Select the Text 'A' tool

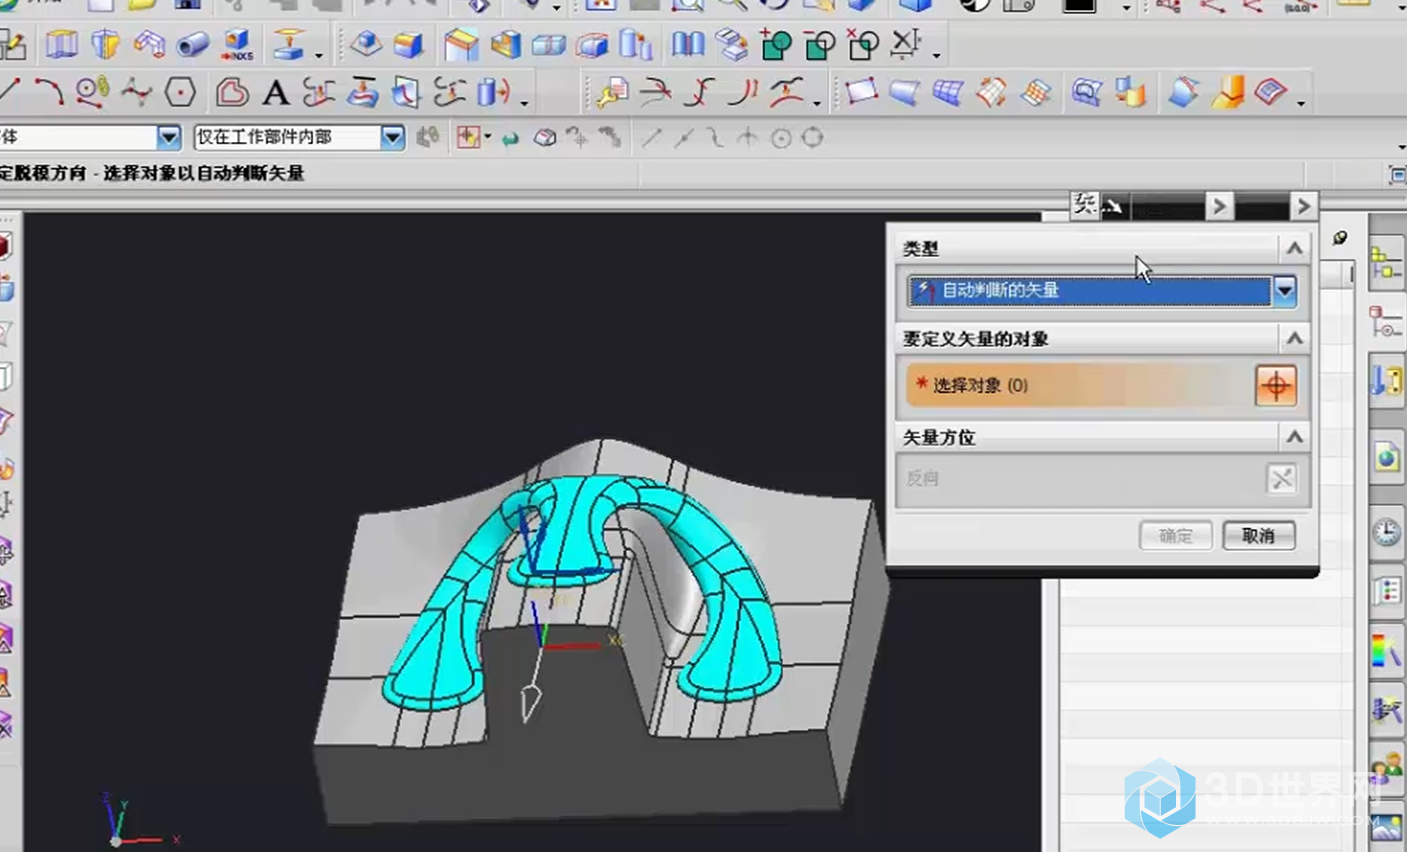[x=276, y=93]
